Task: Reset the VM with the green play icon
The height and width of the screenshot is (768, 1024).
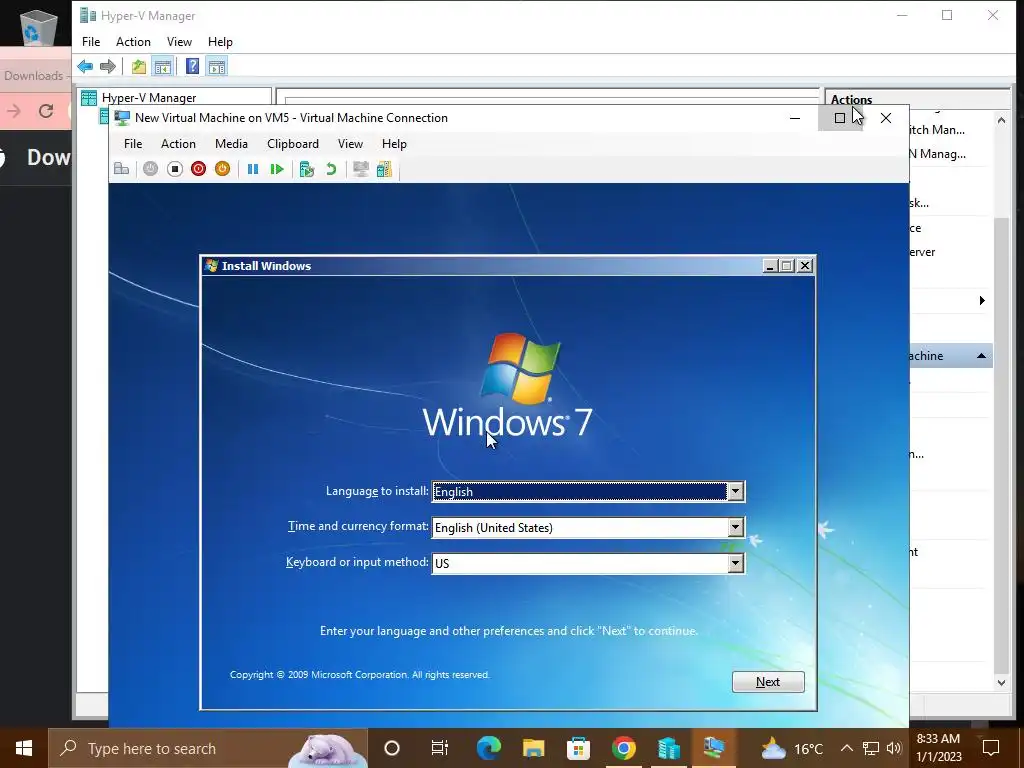Action: 277,169
